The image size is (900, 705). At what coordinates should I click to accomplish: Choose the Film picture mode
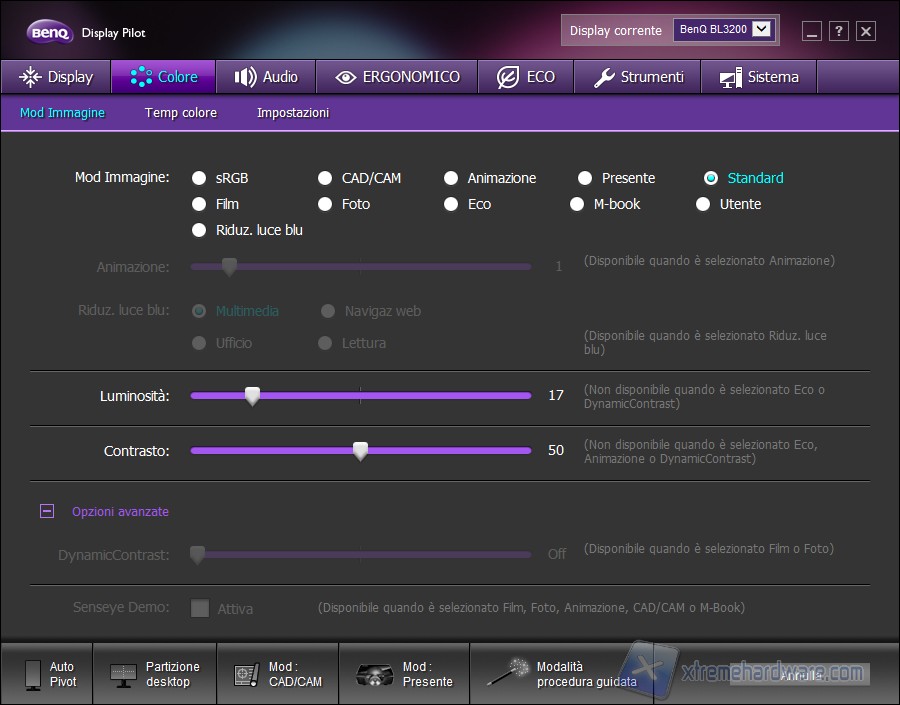pyautogui.click(x=200, y=204)
